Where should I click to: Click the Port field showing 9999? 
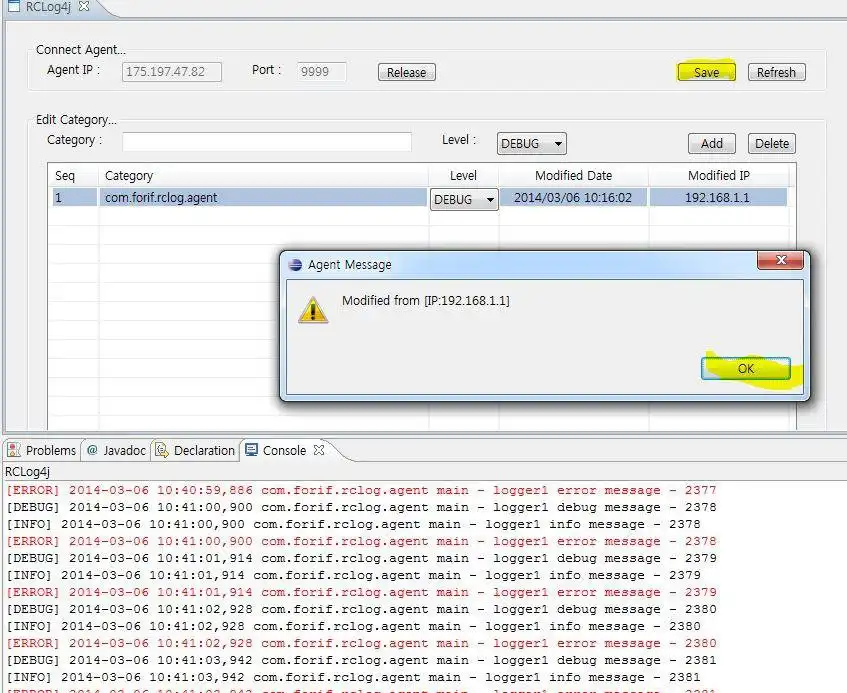321,71
